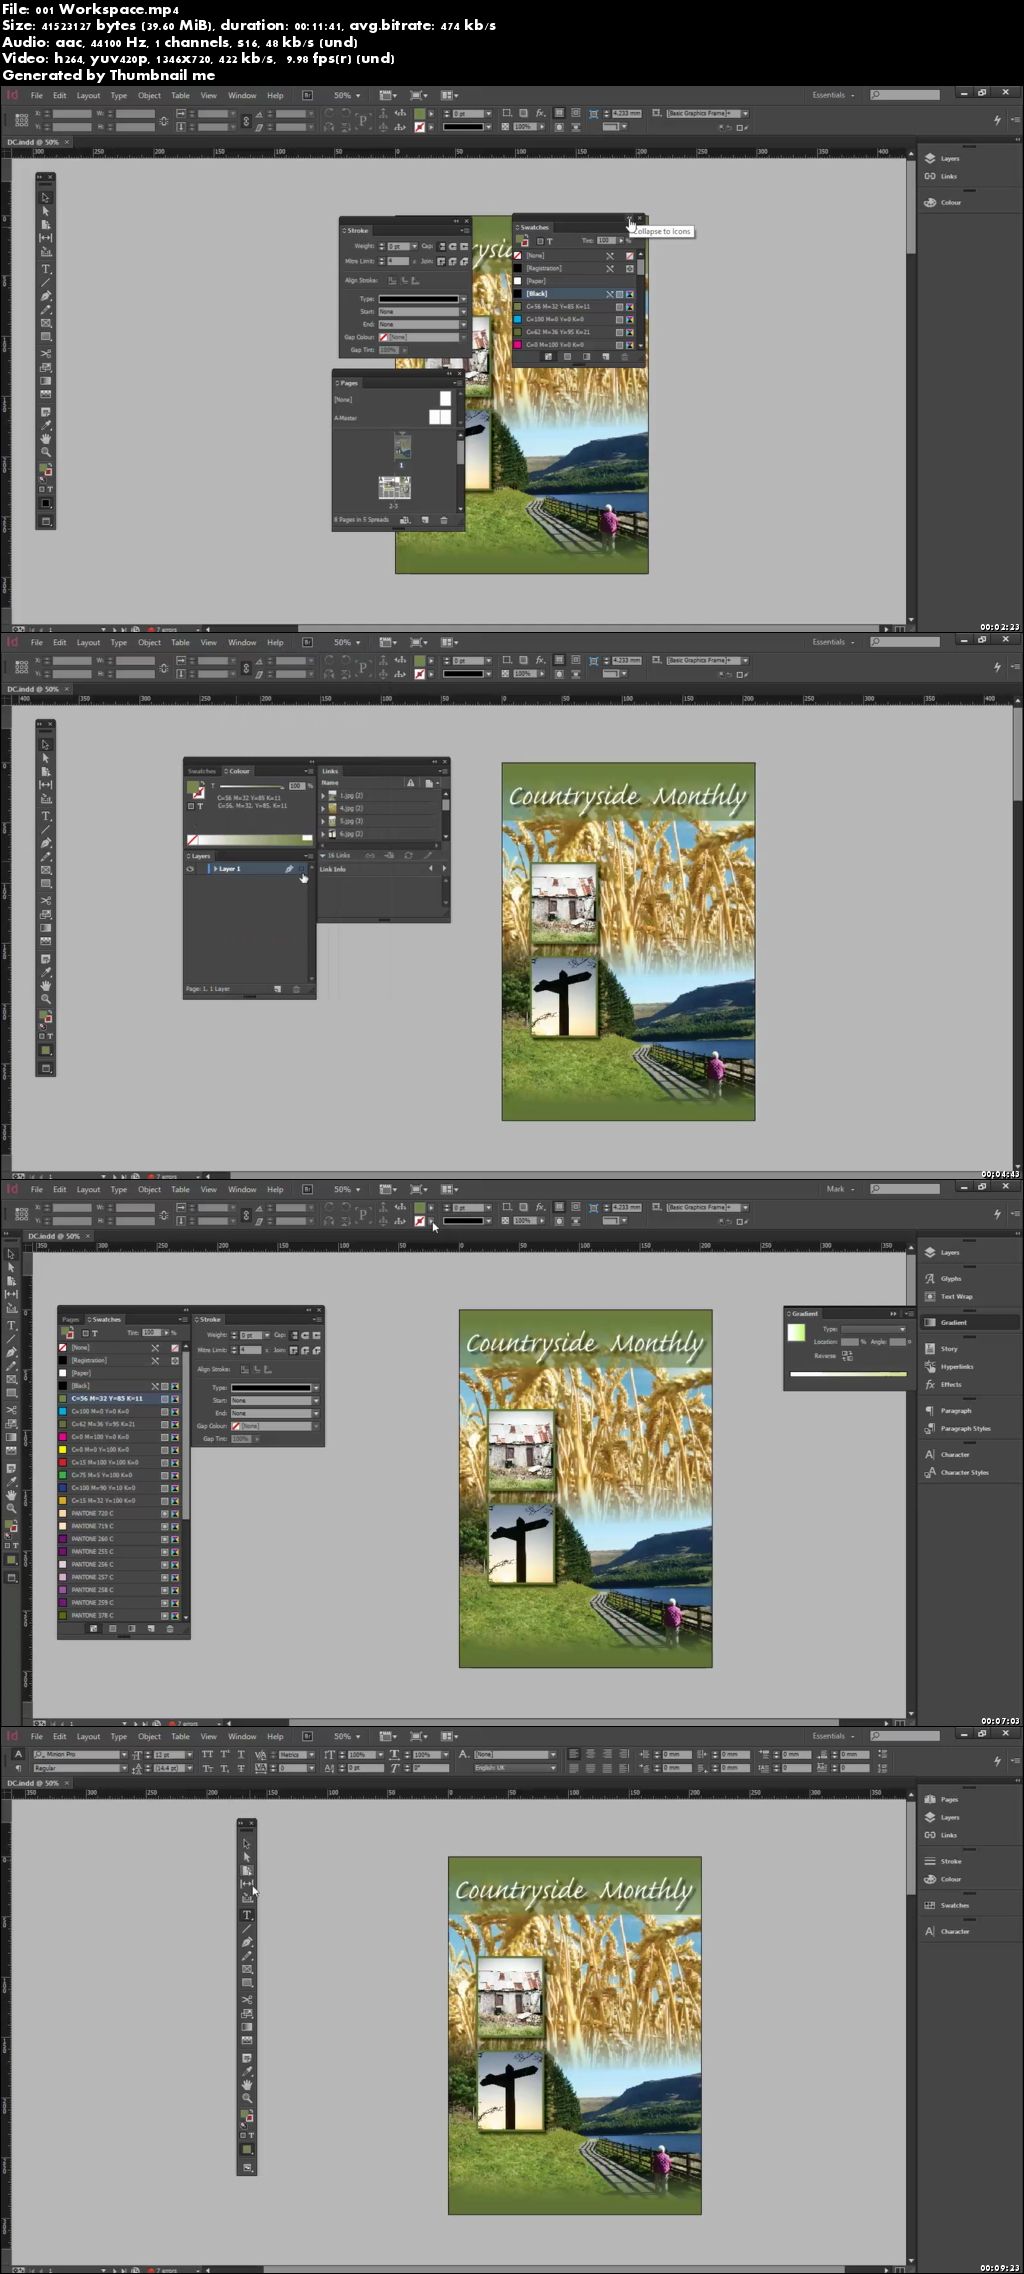Image resolution: width=1024 pixels, height=2274 pixels.
Task: Open the Regular font style dropdown
Action: click(x=124, y=1768)
